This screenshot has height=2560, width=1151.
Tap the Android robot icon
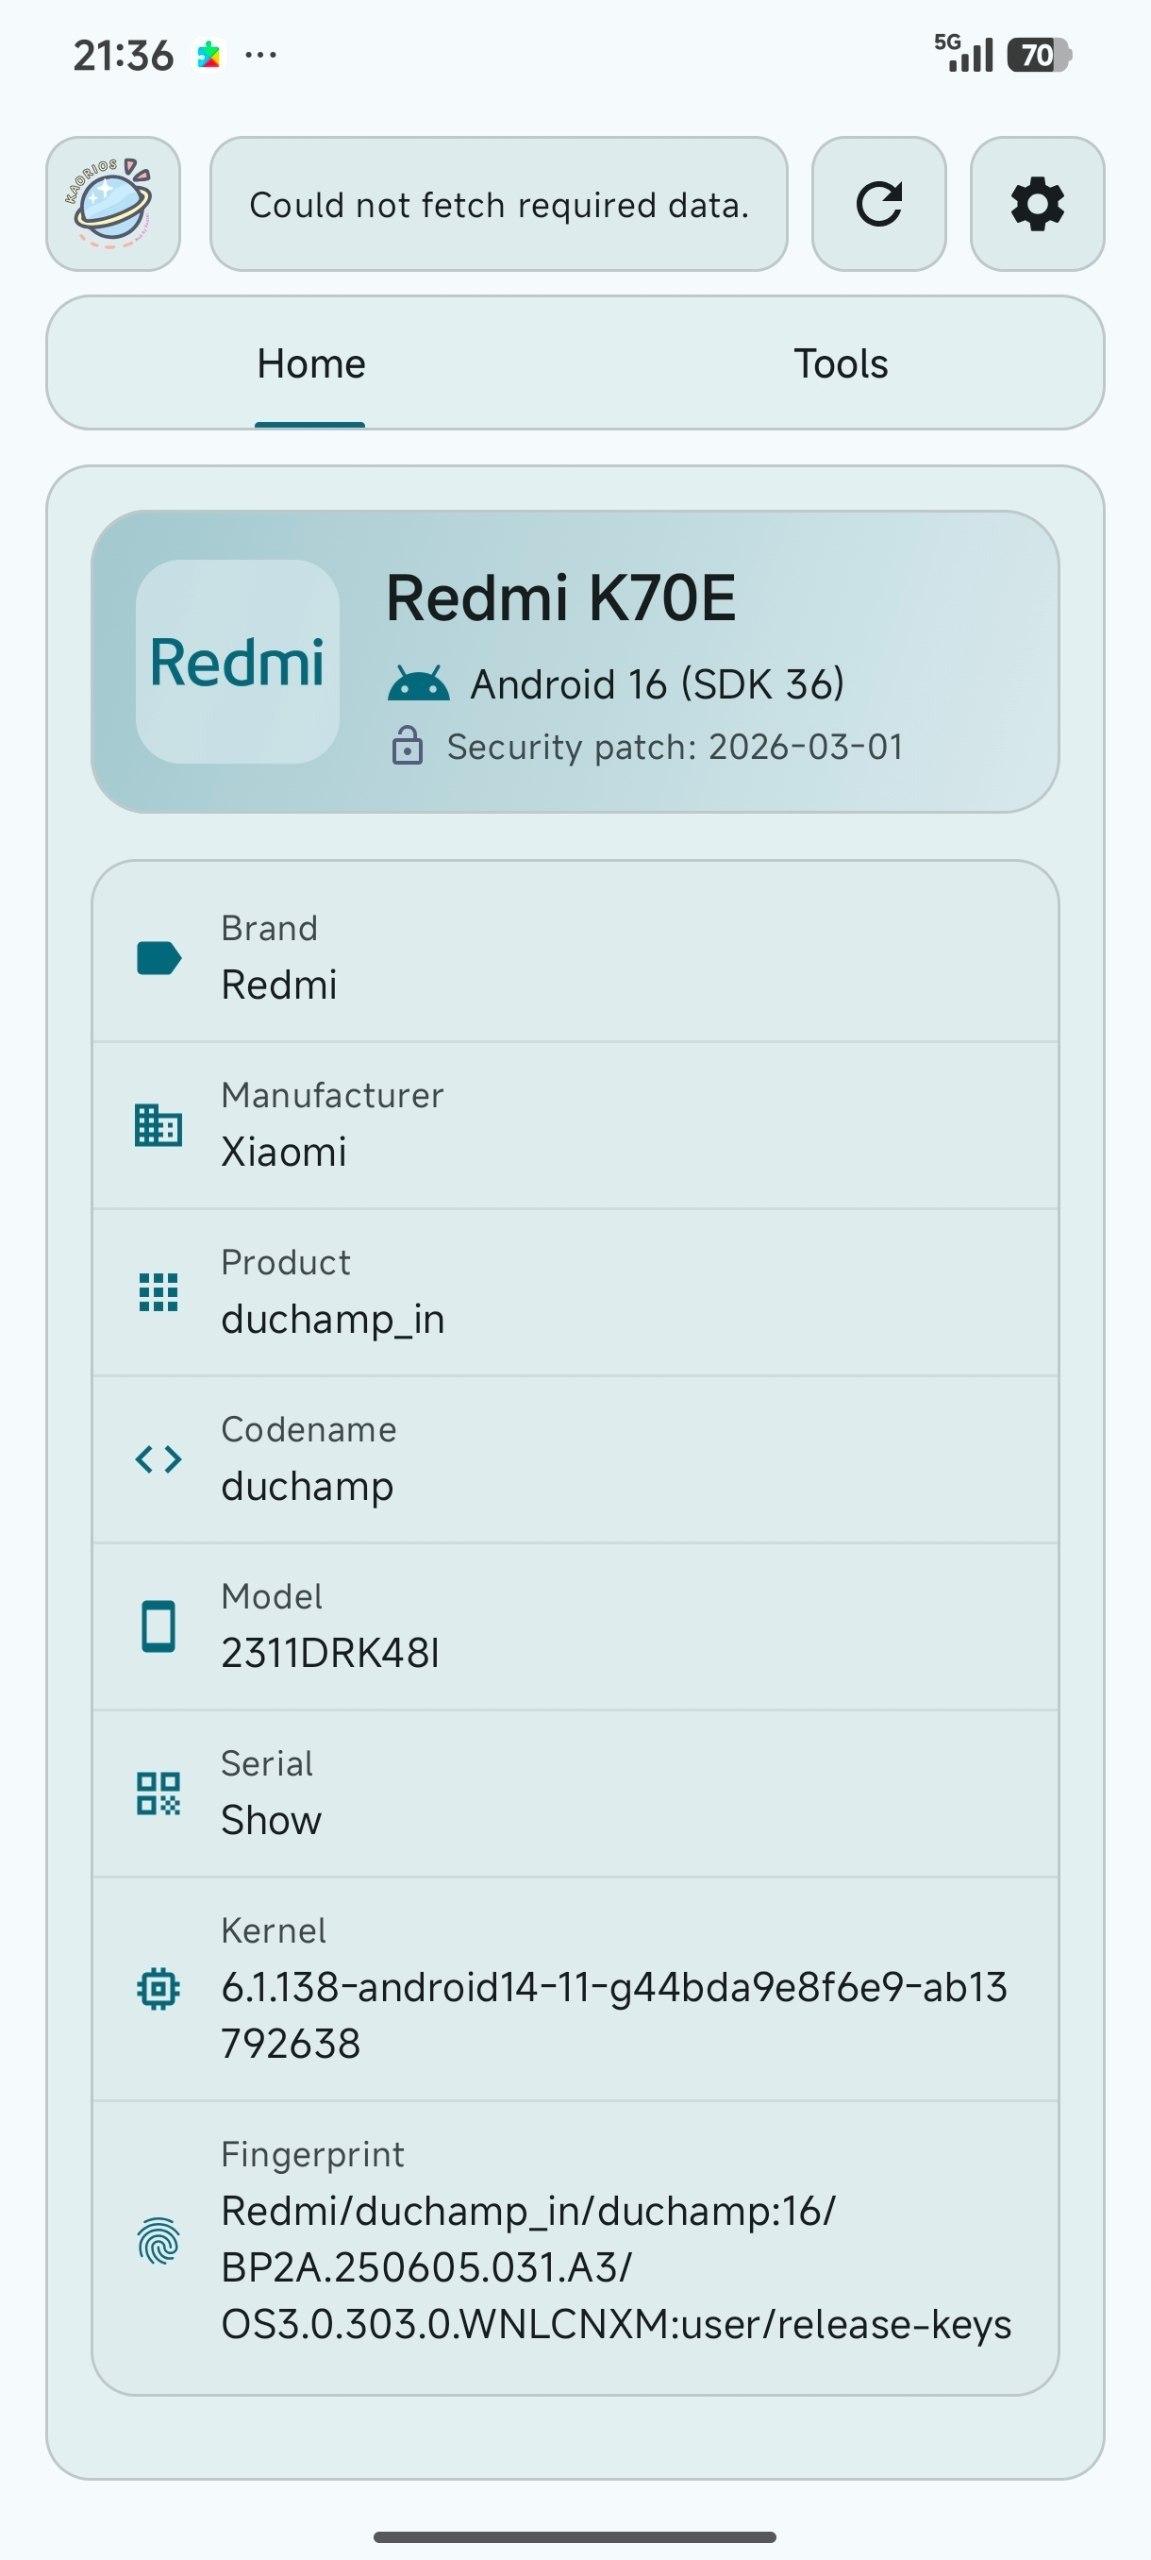(x=418, y=684)
